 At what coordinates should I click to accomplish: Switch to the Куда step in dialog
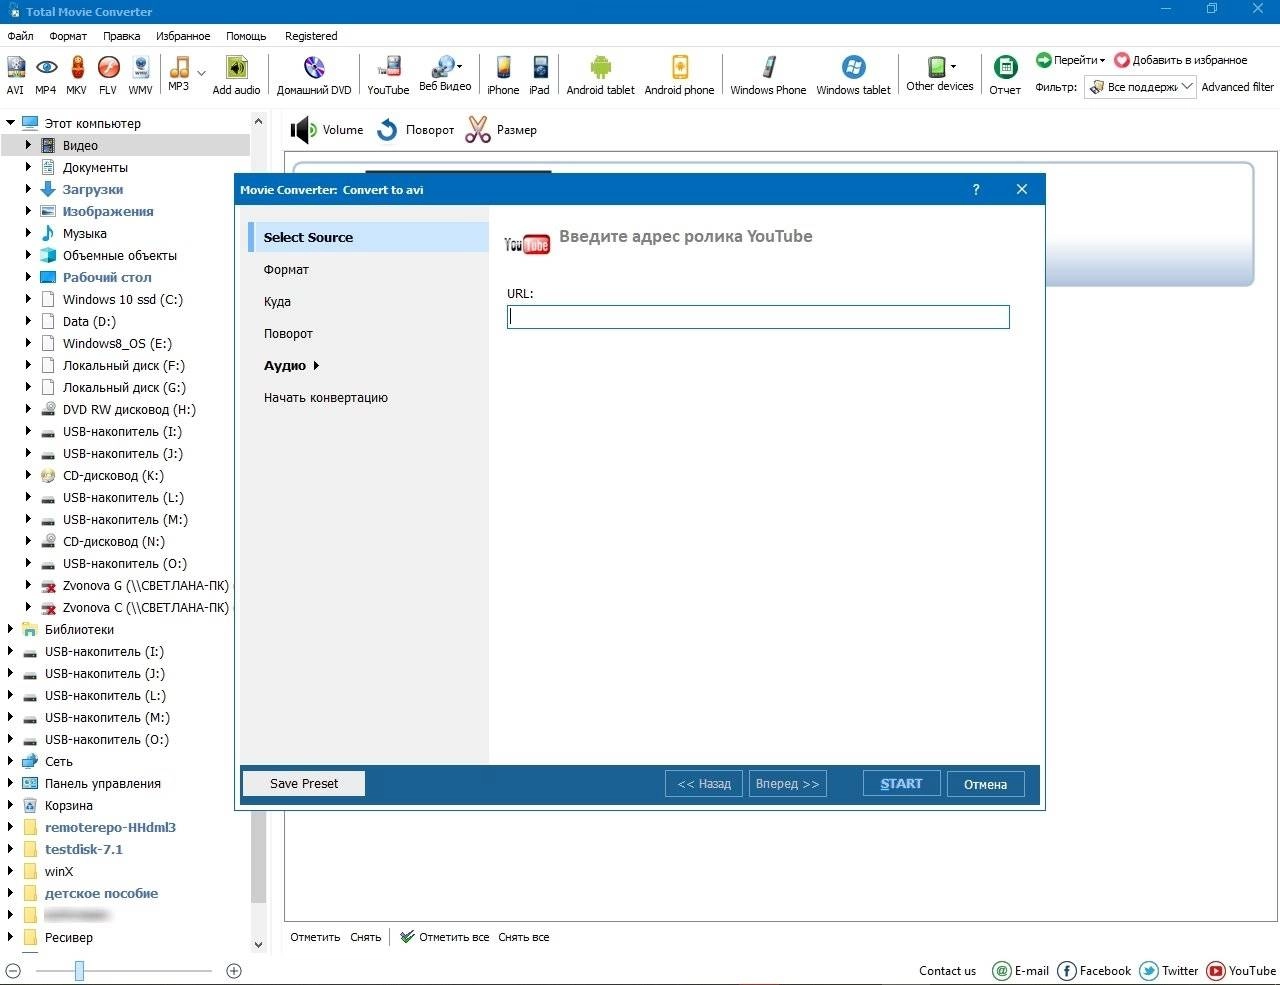[x=277, y=302]
